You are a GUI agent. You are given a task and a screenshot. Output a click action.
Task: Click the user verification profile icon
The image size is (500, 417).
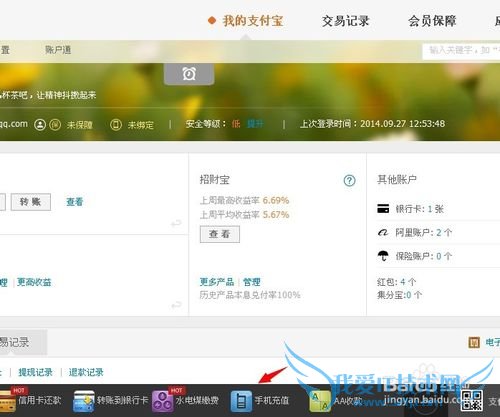point(40,125)
